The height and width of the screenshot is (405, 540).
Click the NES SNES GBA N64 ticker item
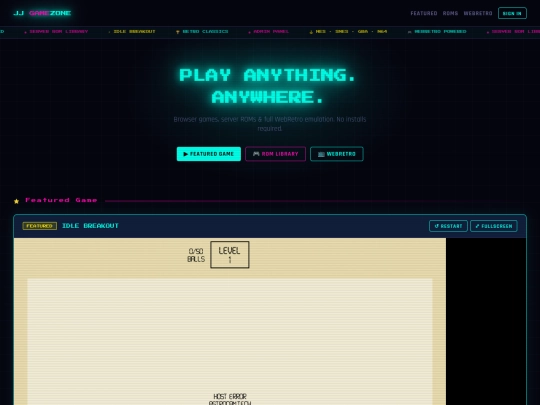pyautogui.click(x=351, y=32)
